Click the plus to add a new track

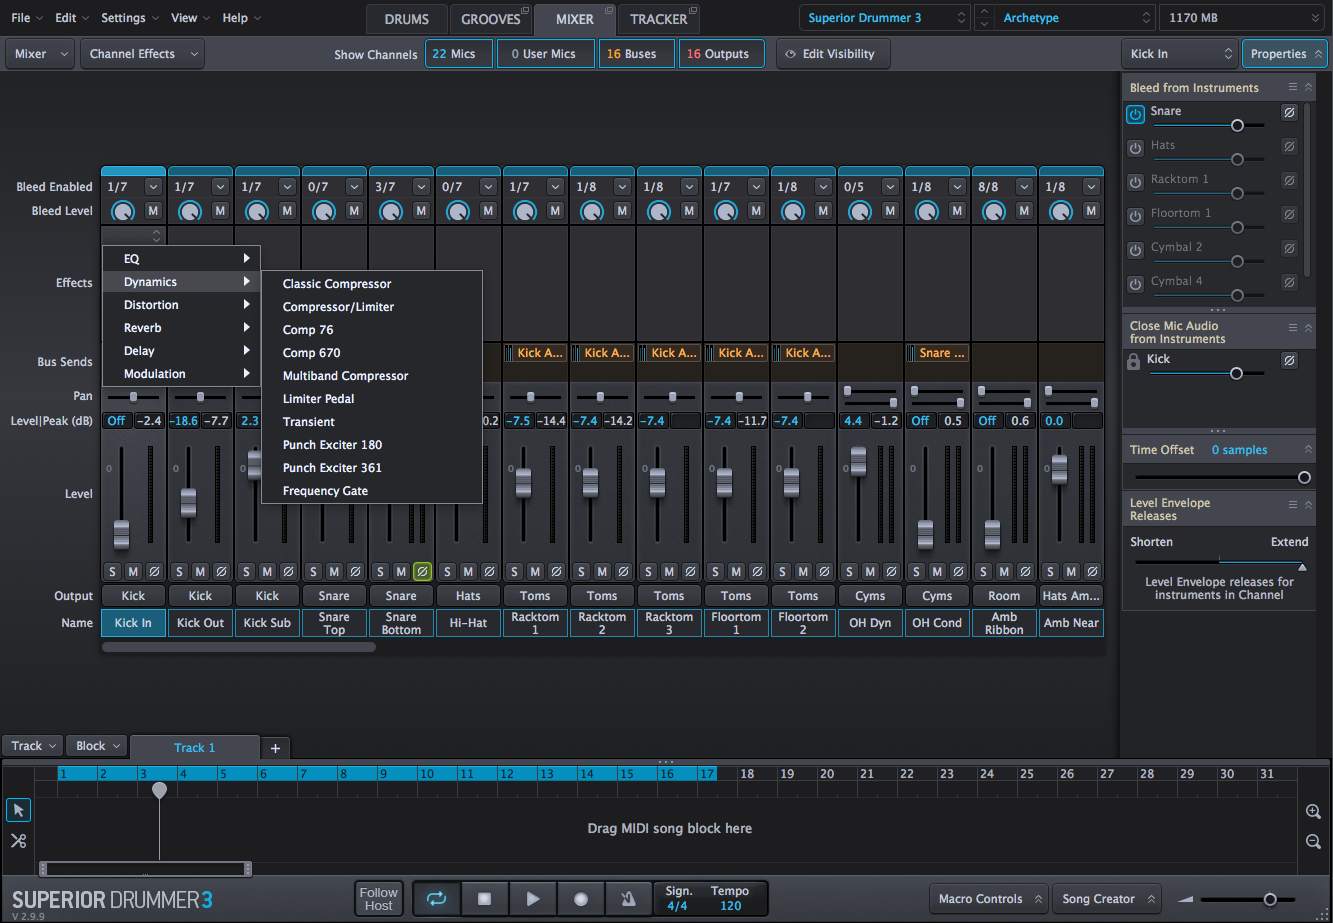tap(274, 746)
